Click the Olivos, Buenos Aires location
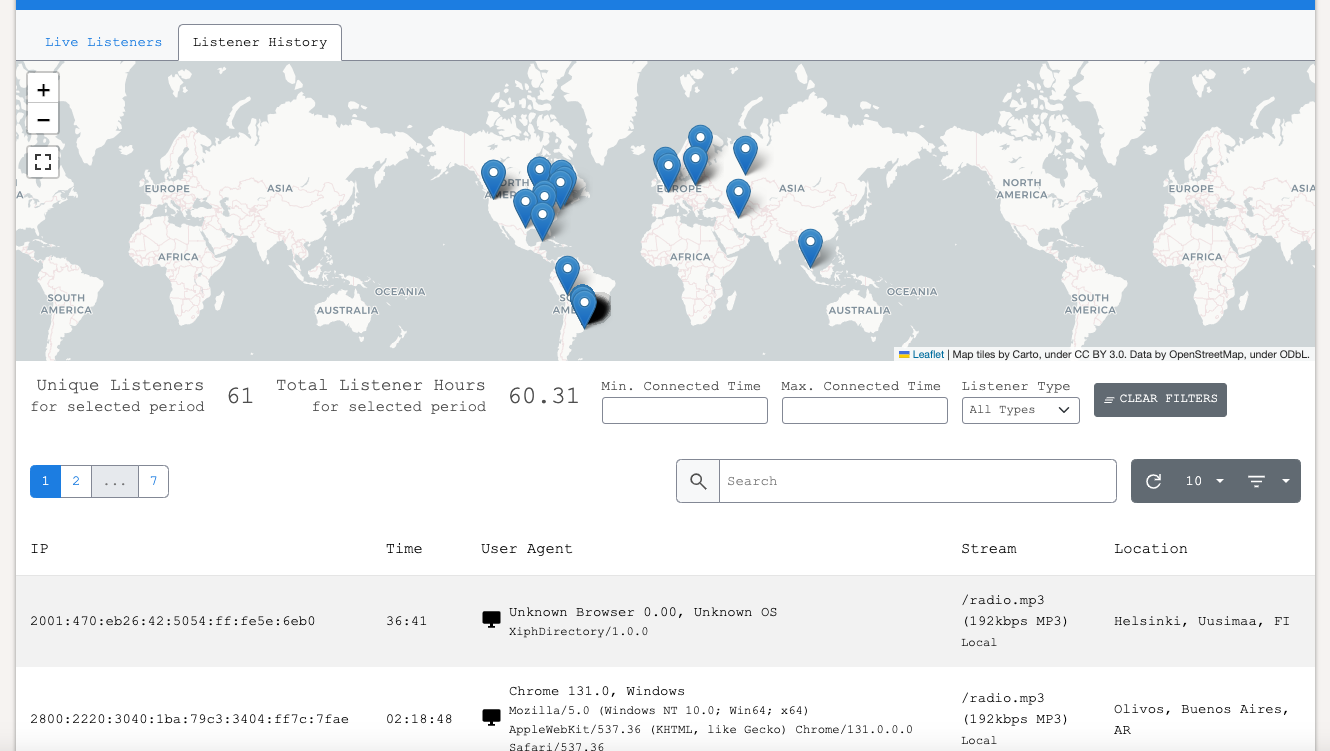1330x751 pixels. click(1202, 719)
